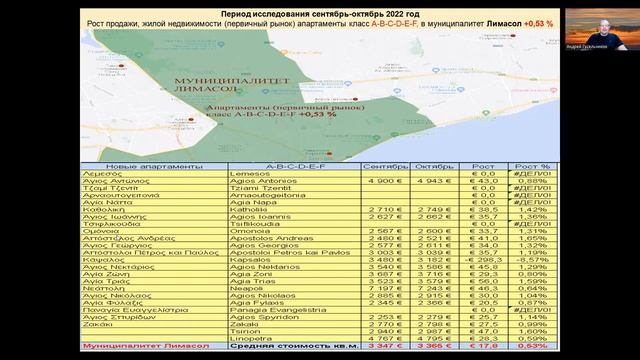Click the '€ 56,0' growth cell
The width and height of the screenshot is (640, 360).
tap(484, 281)
